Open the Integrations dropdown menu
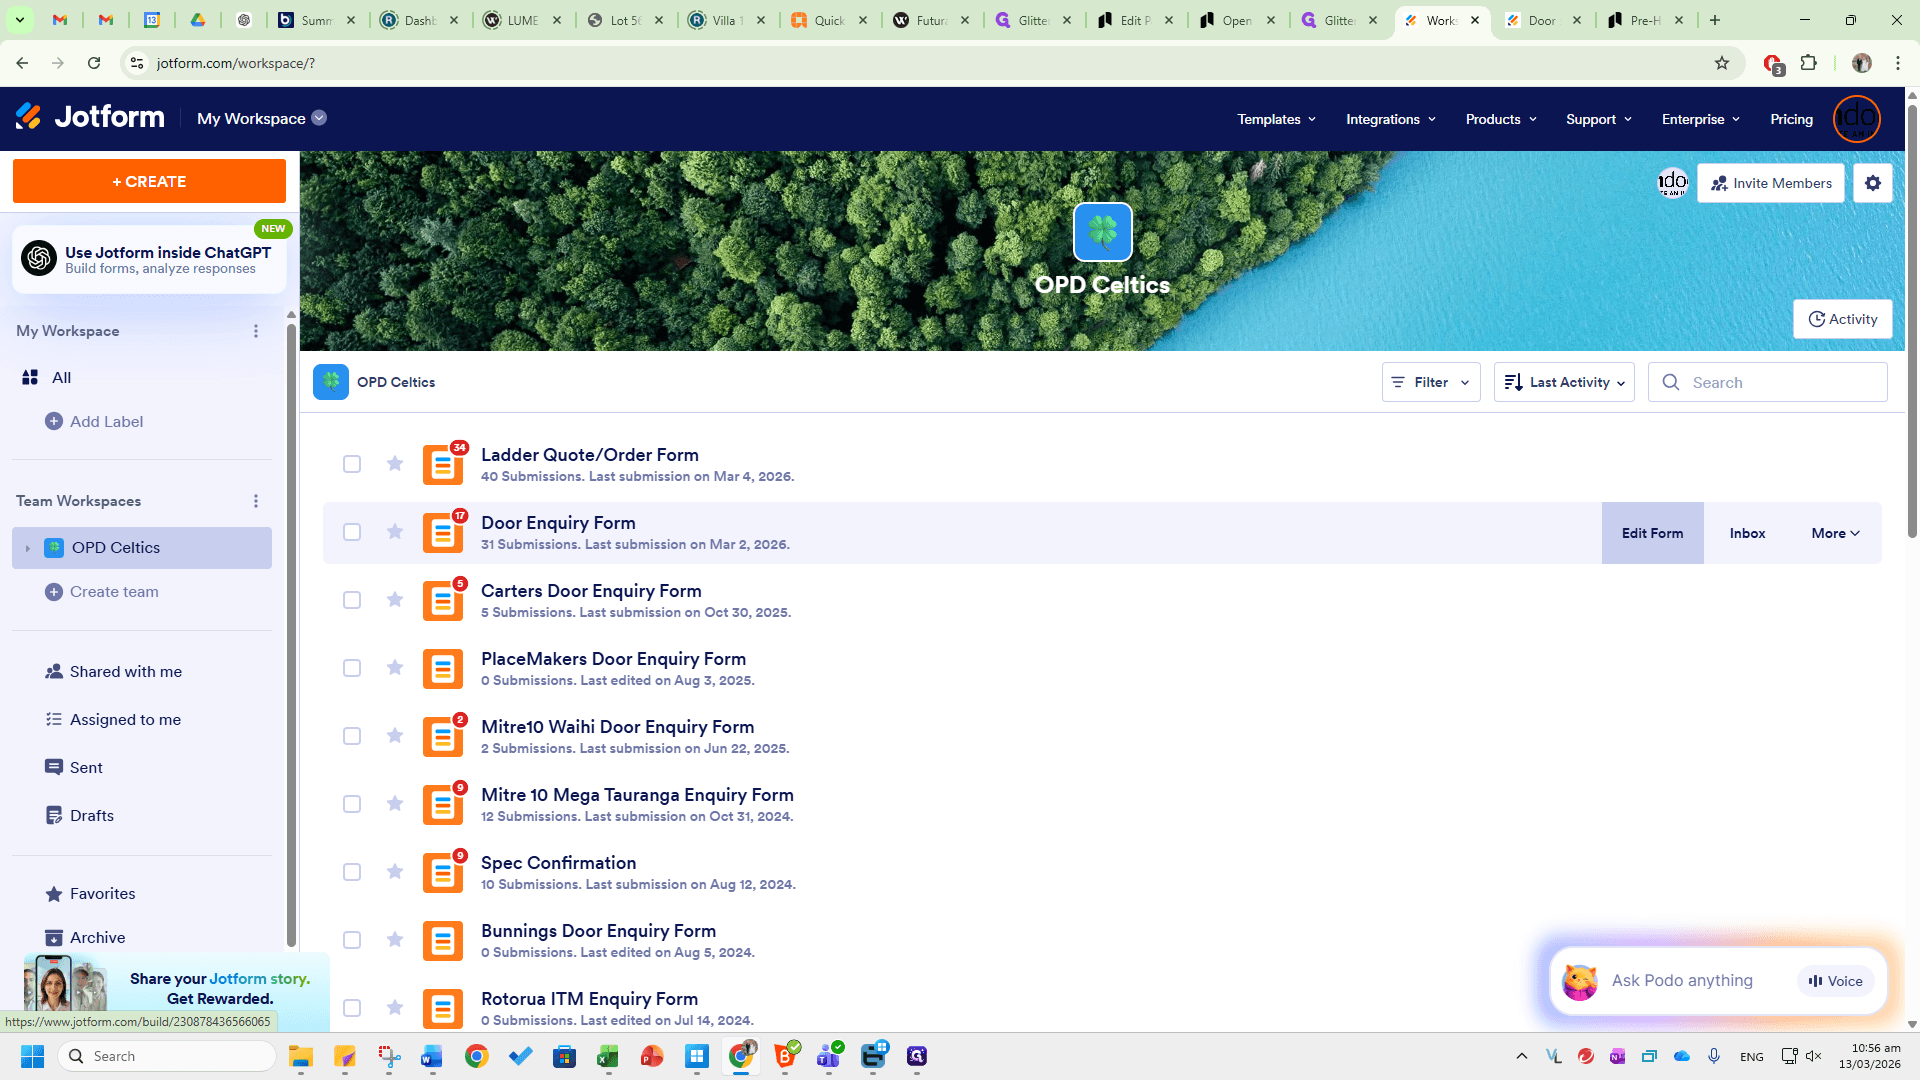This screenshot has height=1080, width=1920. (1391, 119)
